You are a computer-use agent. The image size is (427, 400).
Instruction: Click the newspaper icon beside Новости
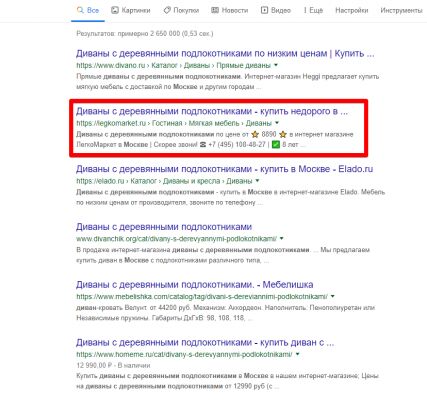(215, 10)
